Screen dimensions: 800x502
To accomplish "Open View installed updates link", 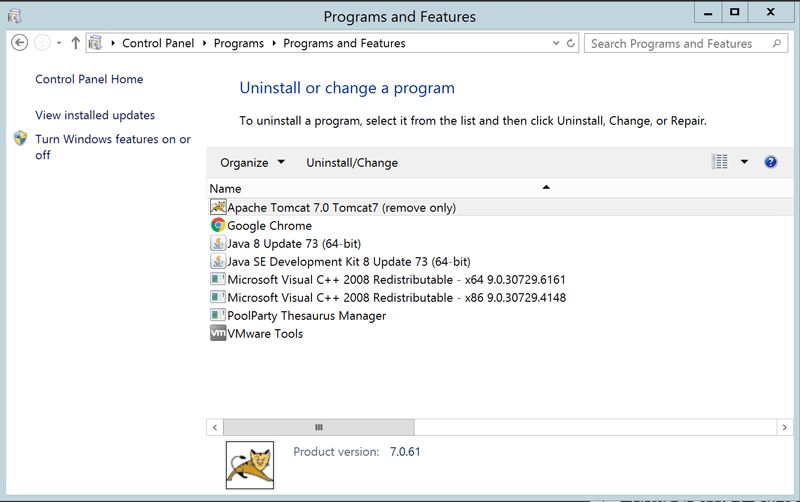I will click(x=95, y=115).
